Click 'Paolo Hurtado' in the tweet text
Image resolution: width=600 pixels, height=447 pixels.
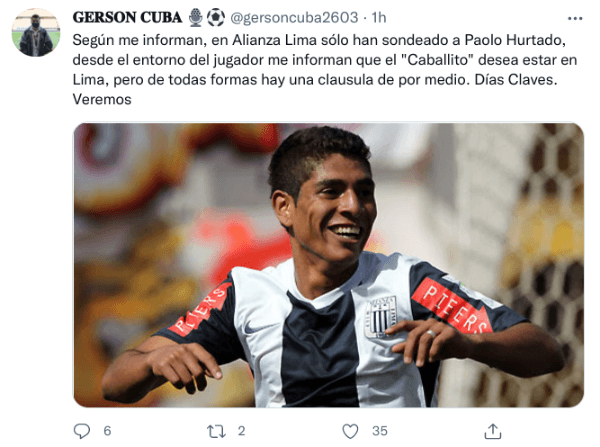pyautogui.click(x=515, y=40)
